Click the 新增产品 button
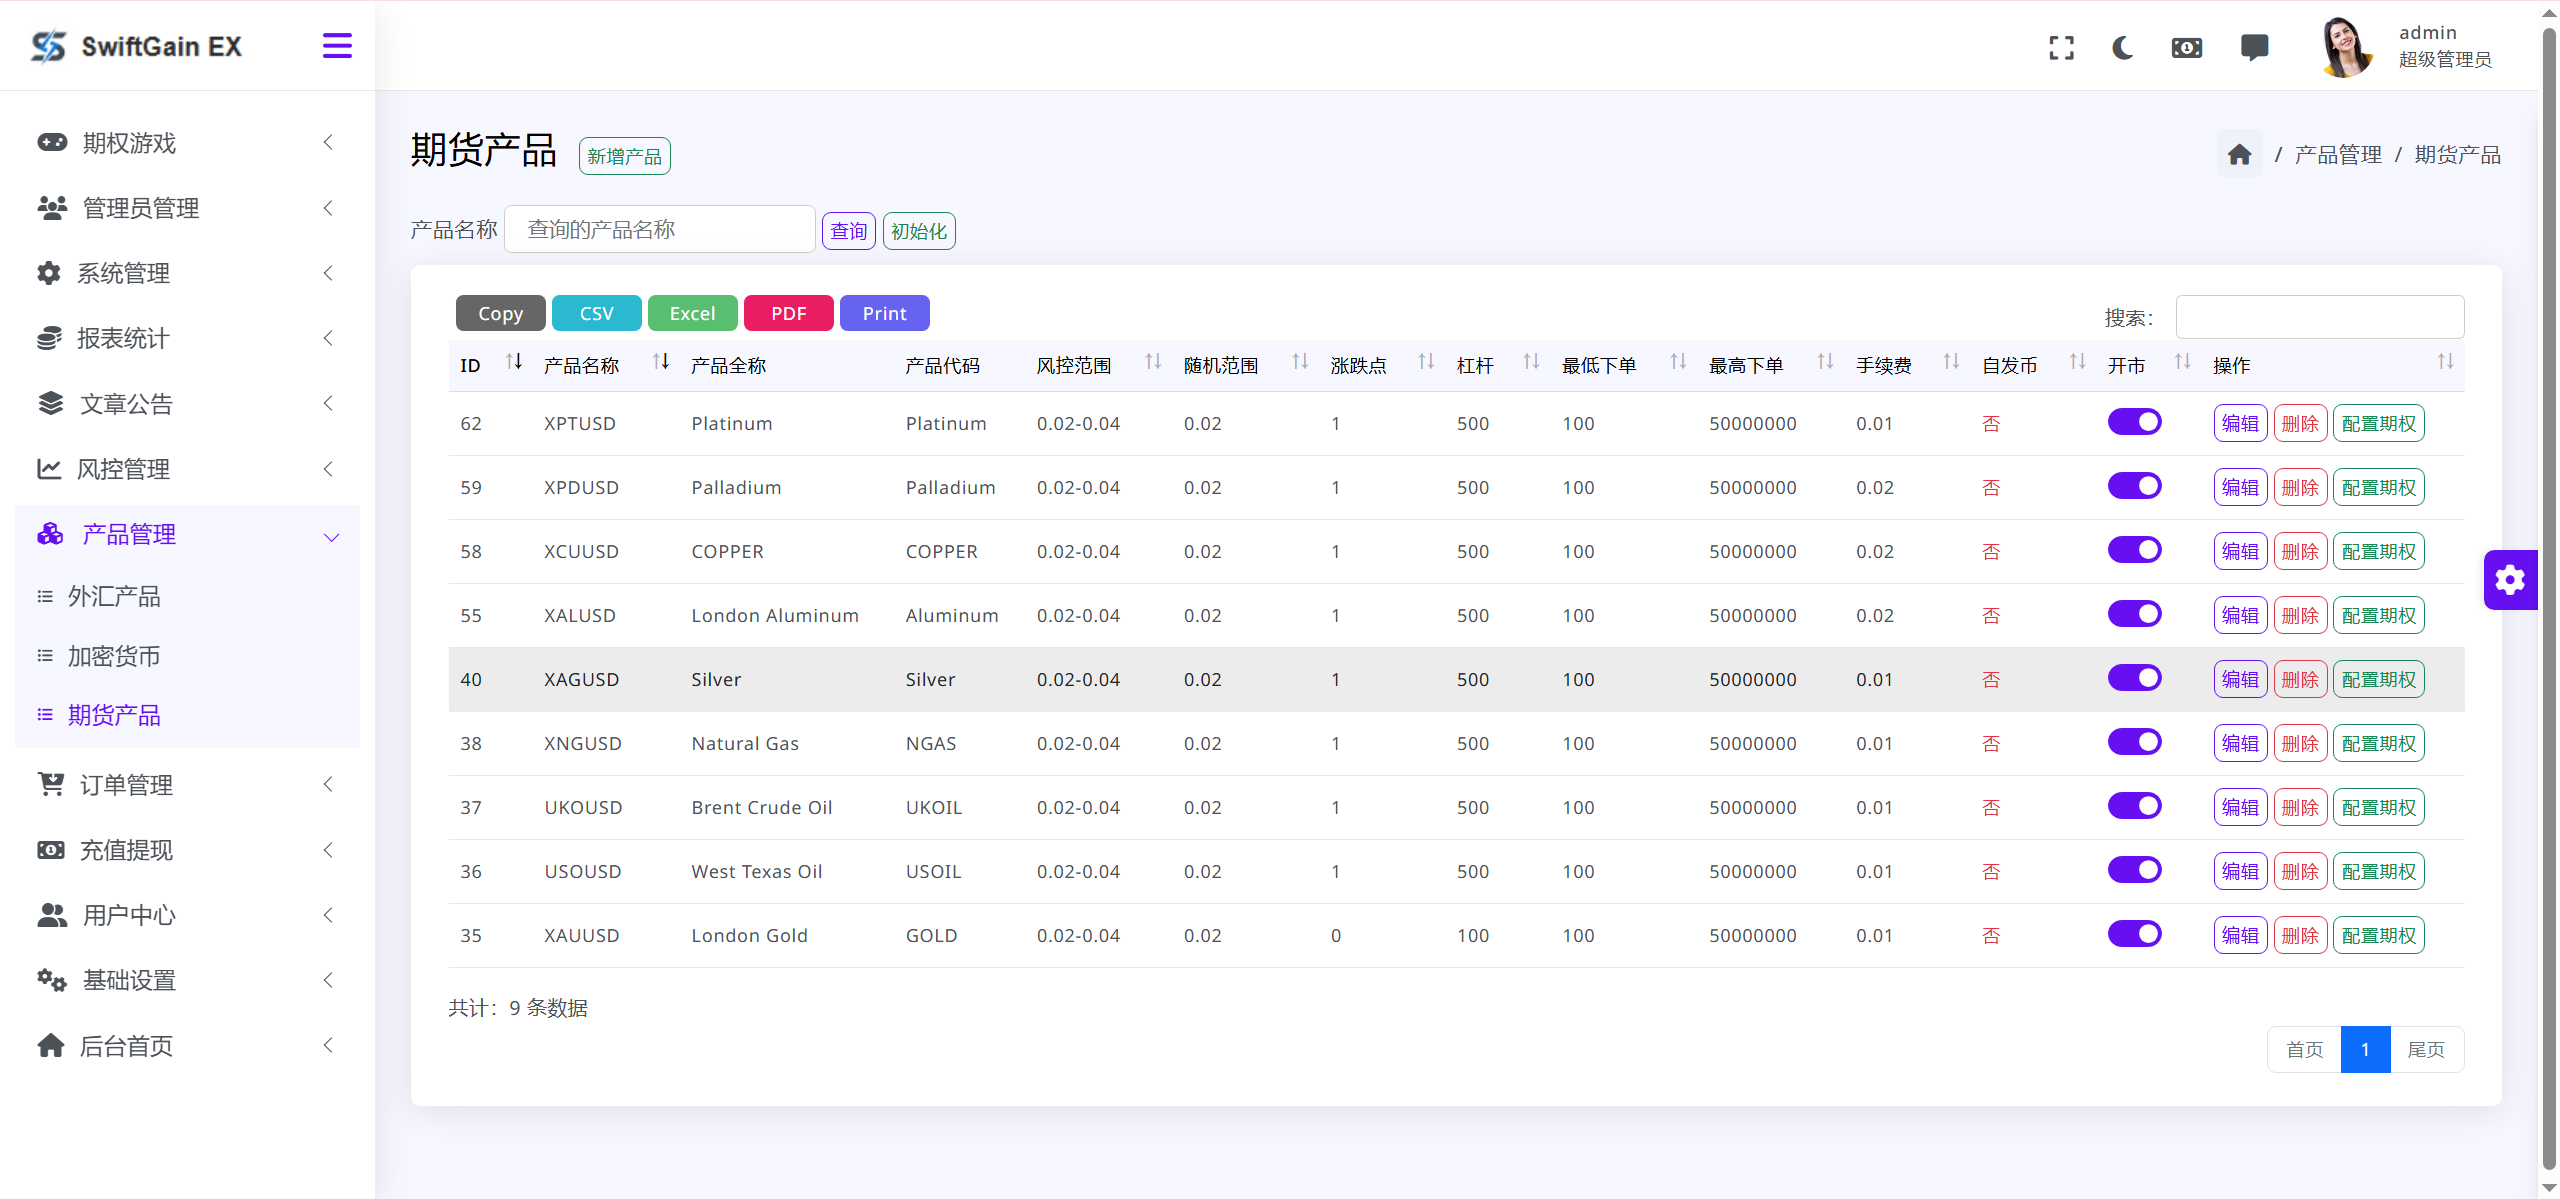This screenshot has height=1199, width=2560. (624, 156)
